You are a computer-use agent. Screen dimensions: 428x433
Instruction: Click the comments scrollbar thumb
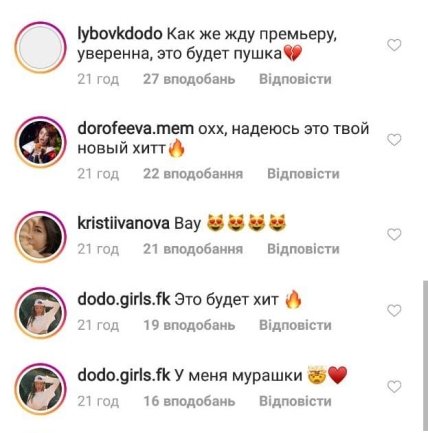[x=425, y=355]
